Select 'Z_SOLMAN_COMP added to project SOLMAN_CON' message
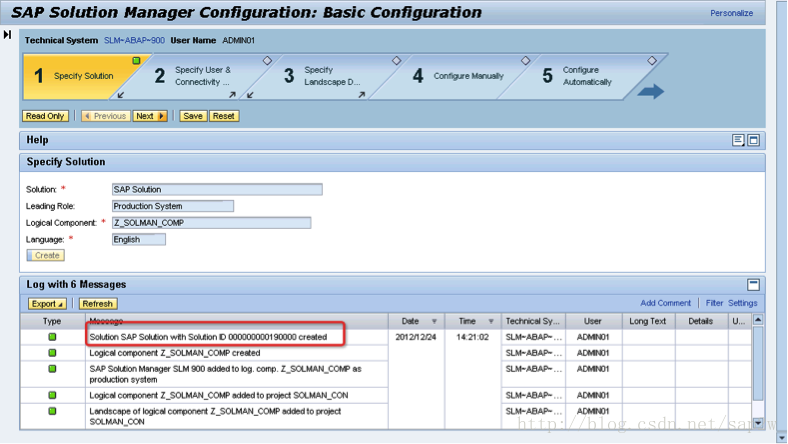The width and height of the screenshot is (788, 444). coord(219,395)
